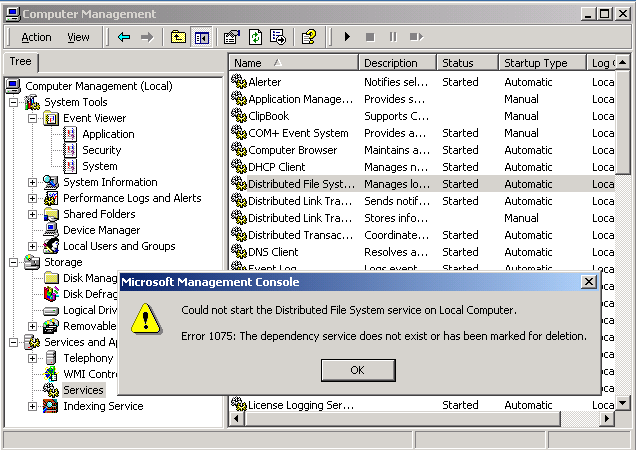This screenshot has height=450, width=636.
Task: Click the horizontal scrollbar left arrow
Action: coord(237,418)
